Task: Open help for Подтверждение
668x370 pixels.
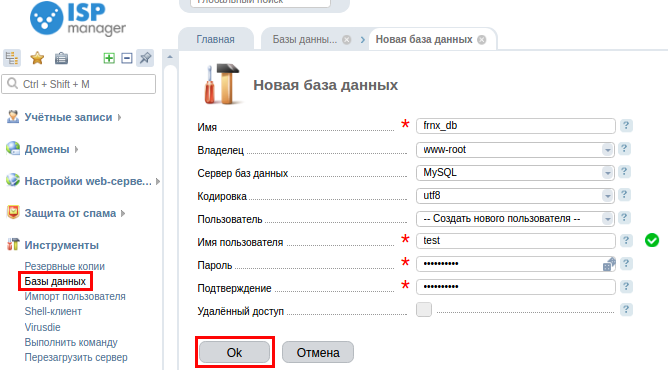Action: (626, 287)
